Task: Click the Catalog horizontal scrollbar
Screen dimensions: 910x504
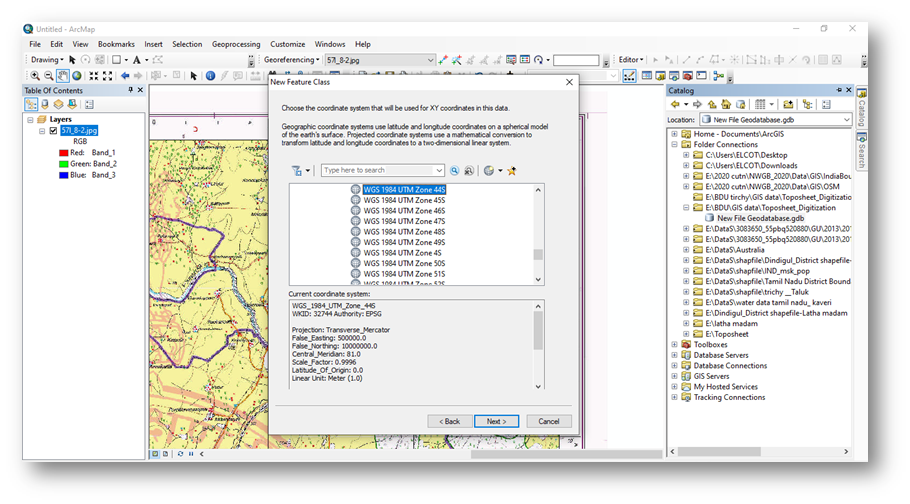Action: [719, 452]
